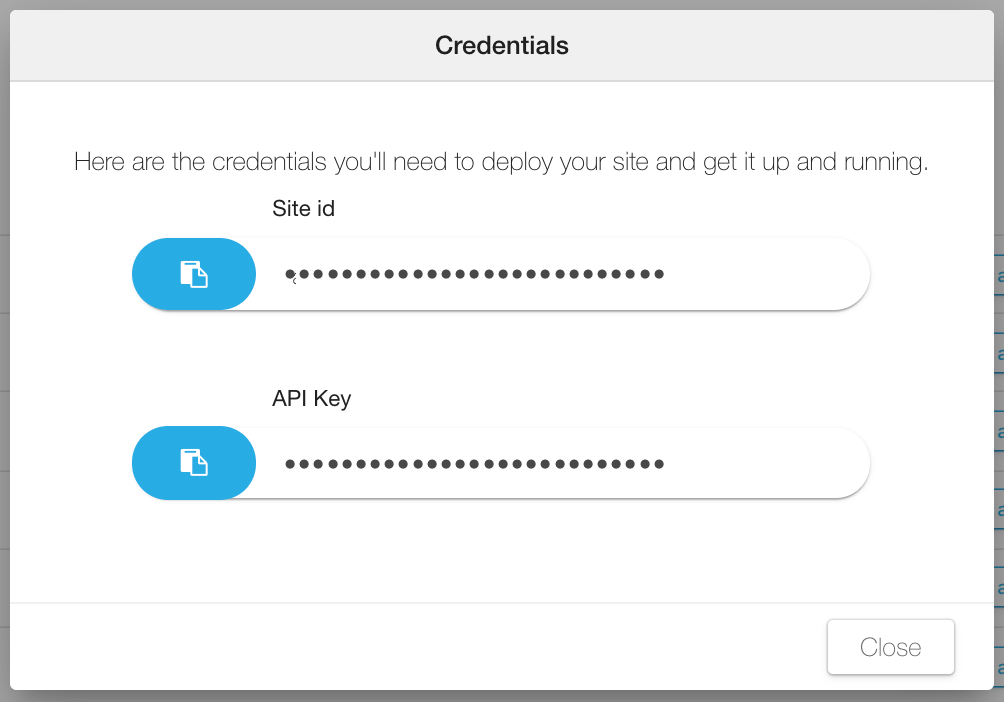The width and height of the screenshot is (1004, 702).
Task: Click the dialog footer left of Close
Action: (400, 647)
